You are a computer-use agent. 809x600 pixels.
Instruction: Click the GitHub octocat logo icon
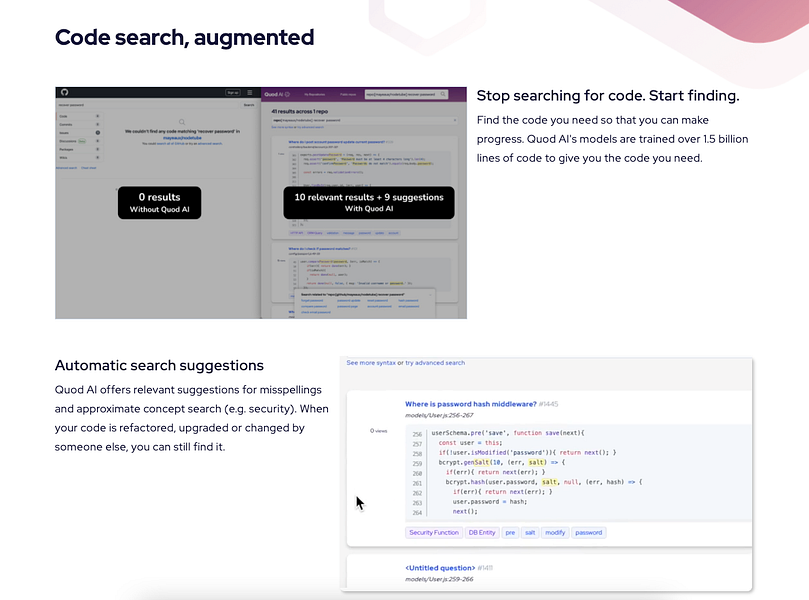pyautogui.click(x=64, y=92)
